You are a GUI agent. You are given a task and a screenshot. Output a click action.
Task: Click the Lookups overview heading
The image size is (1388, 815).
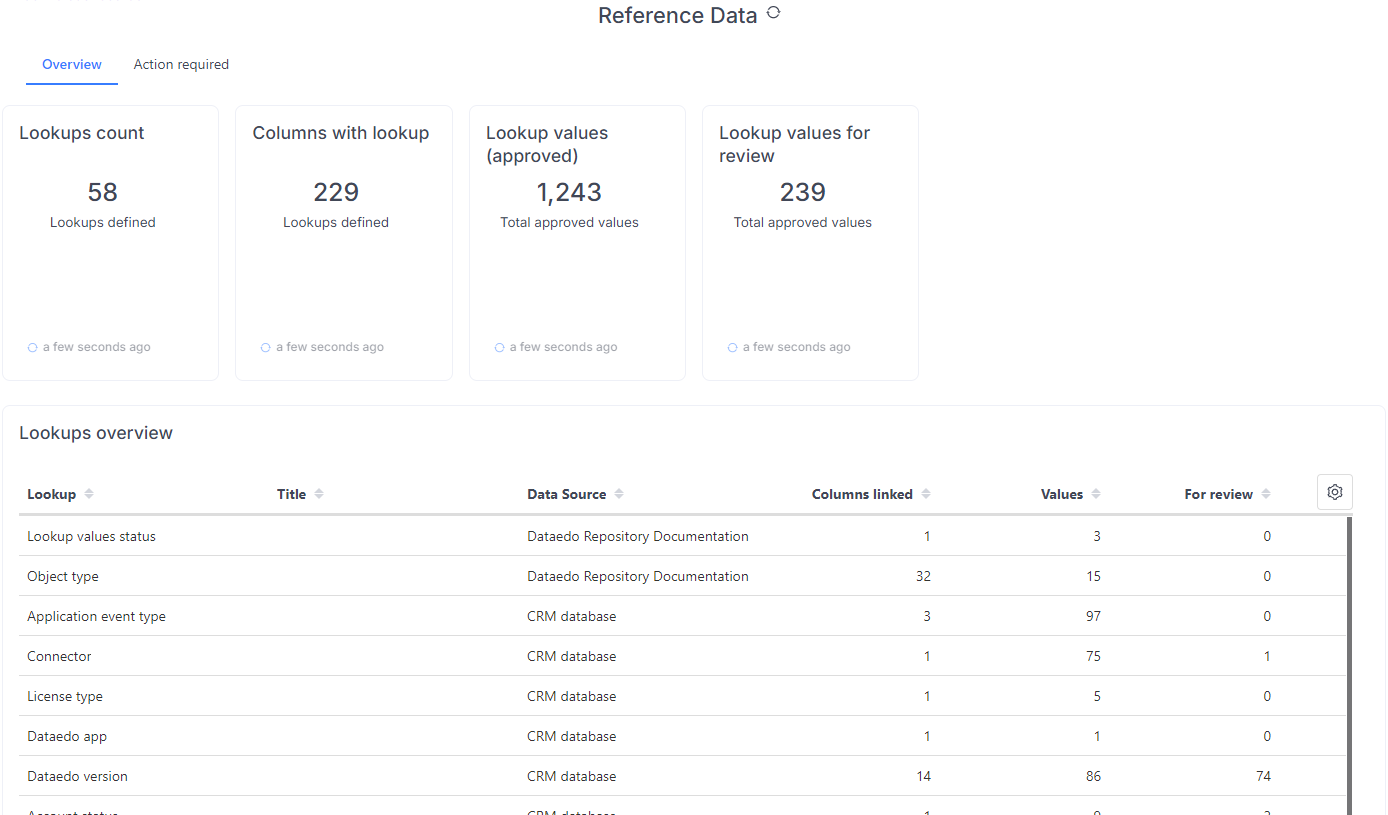(x=96, y=433)
